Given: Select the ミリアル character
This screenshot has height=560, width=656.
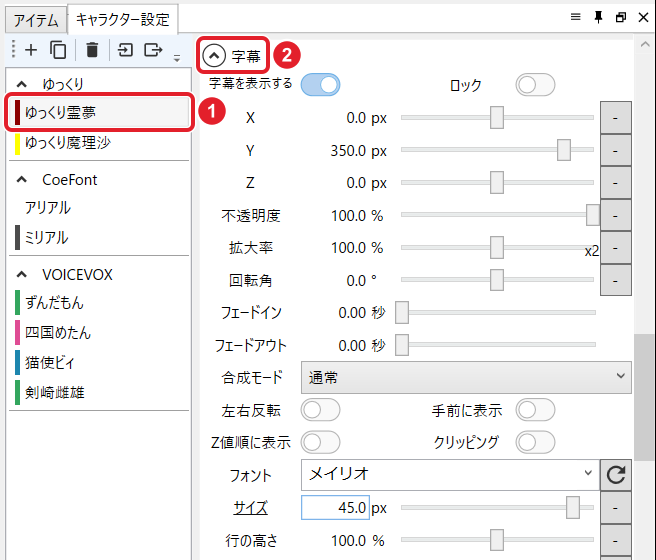Looking at the screenshot, I should point(99,238).
